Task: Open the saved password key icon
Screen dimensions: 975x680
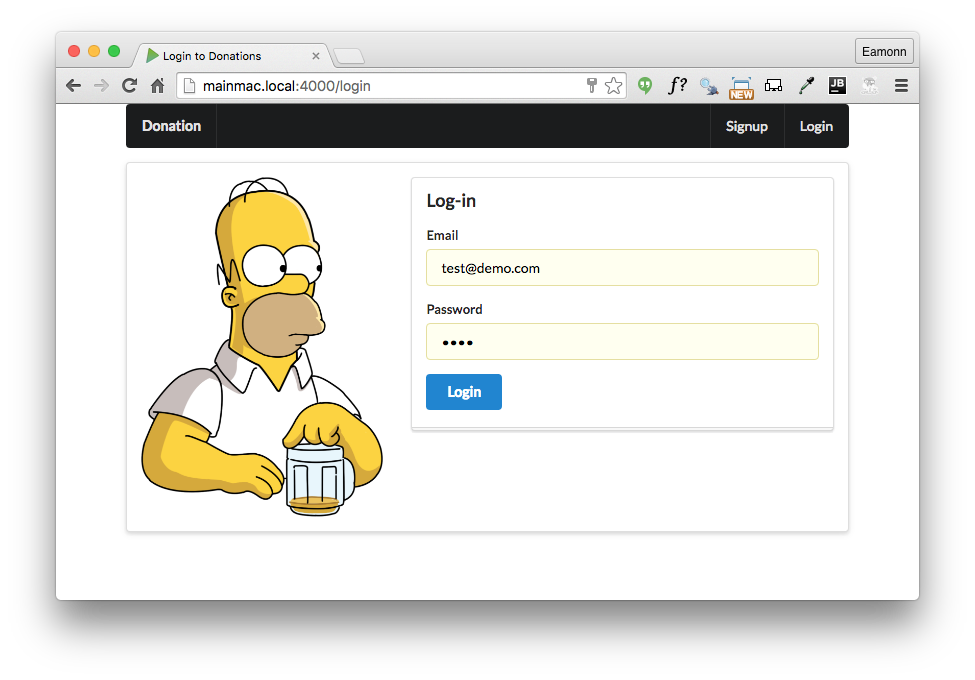Action: (x=592, y=86)
